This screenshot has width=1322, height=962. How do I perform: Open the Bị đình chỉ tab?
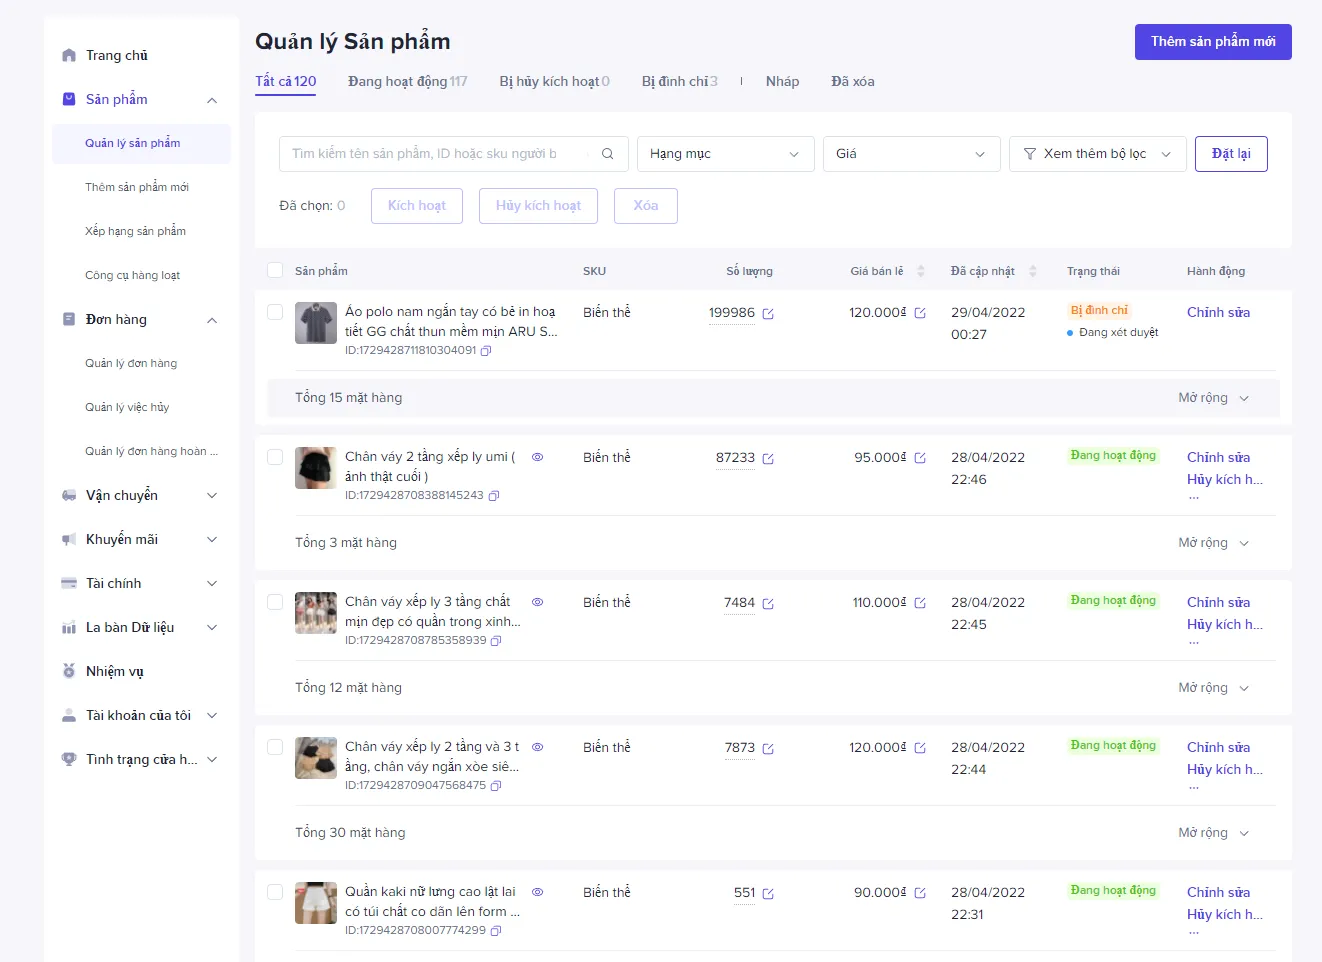[679, 82]
